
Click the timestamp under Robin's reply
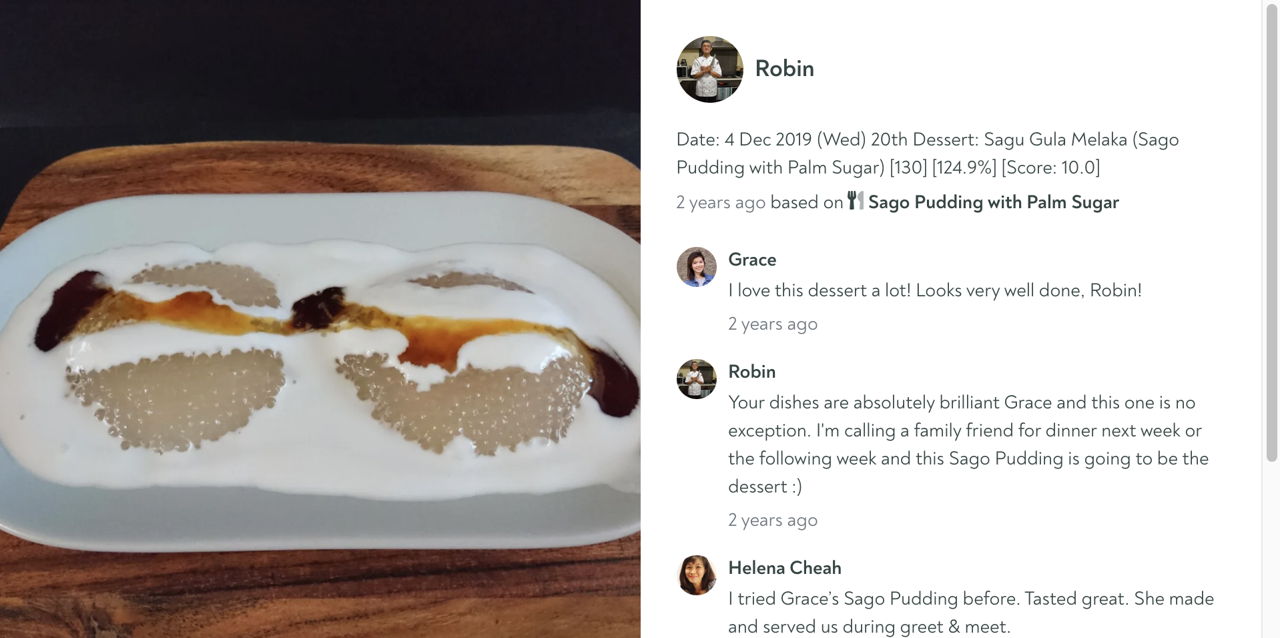[773, 520]
